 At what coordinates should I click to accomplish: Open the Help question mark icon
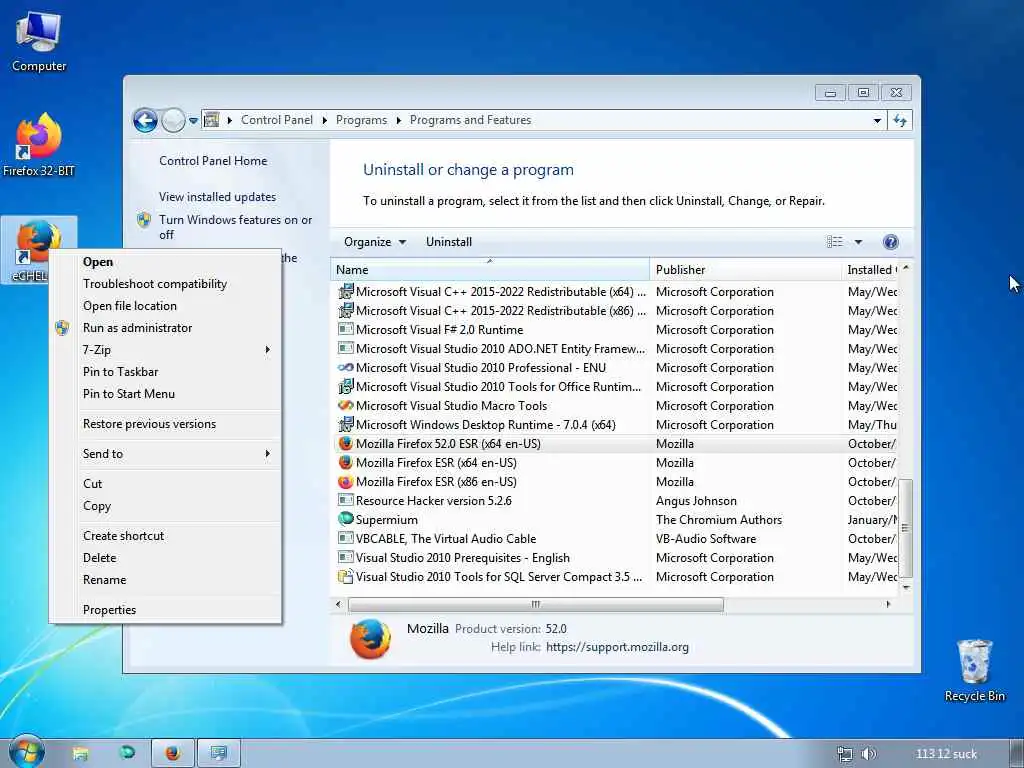pos(890,242)
